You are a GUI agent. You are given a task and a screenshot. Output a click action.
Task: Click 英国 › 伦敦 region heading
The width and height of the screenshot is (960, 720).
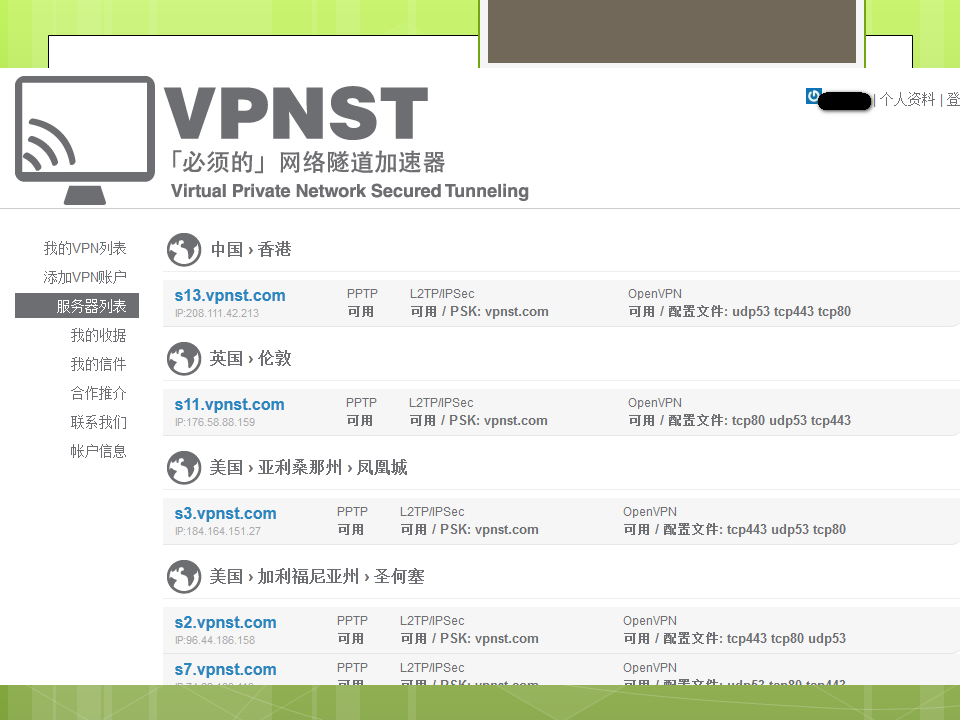tap(250, 358)
